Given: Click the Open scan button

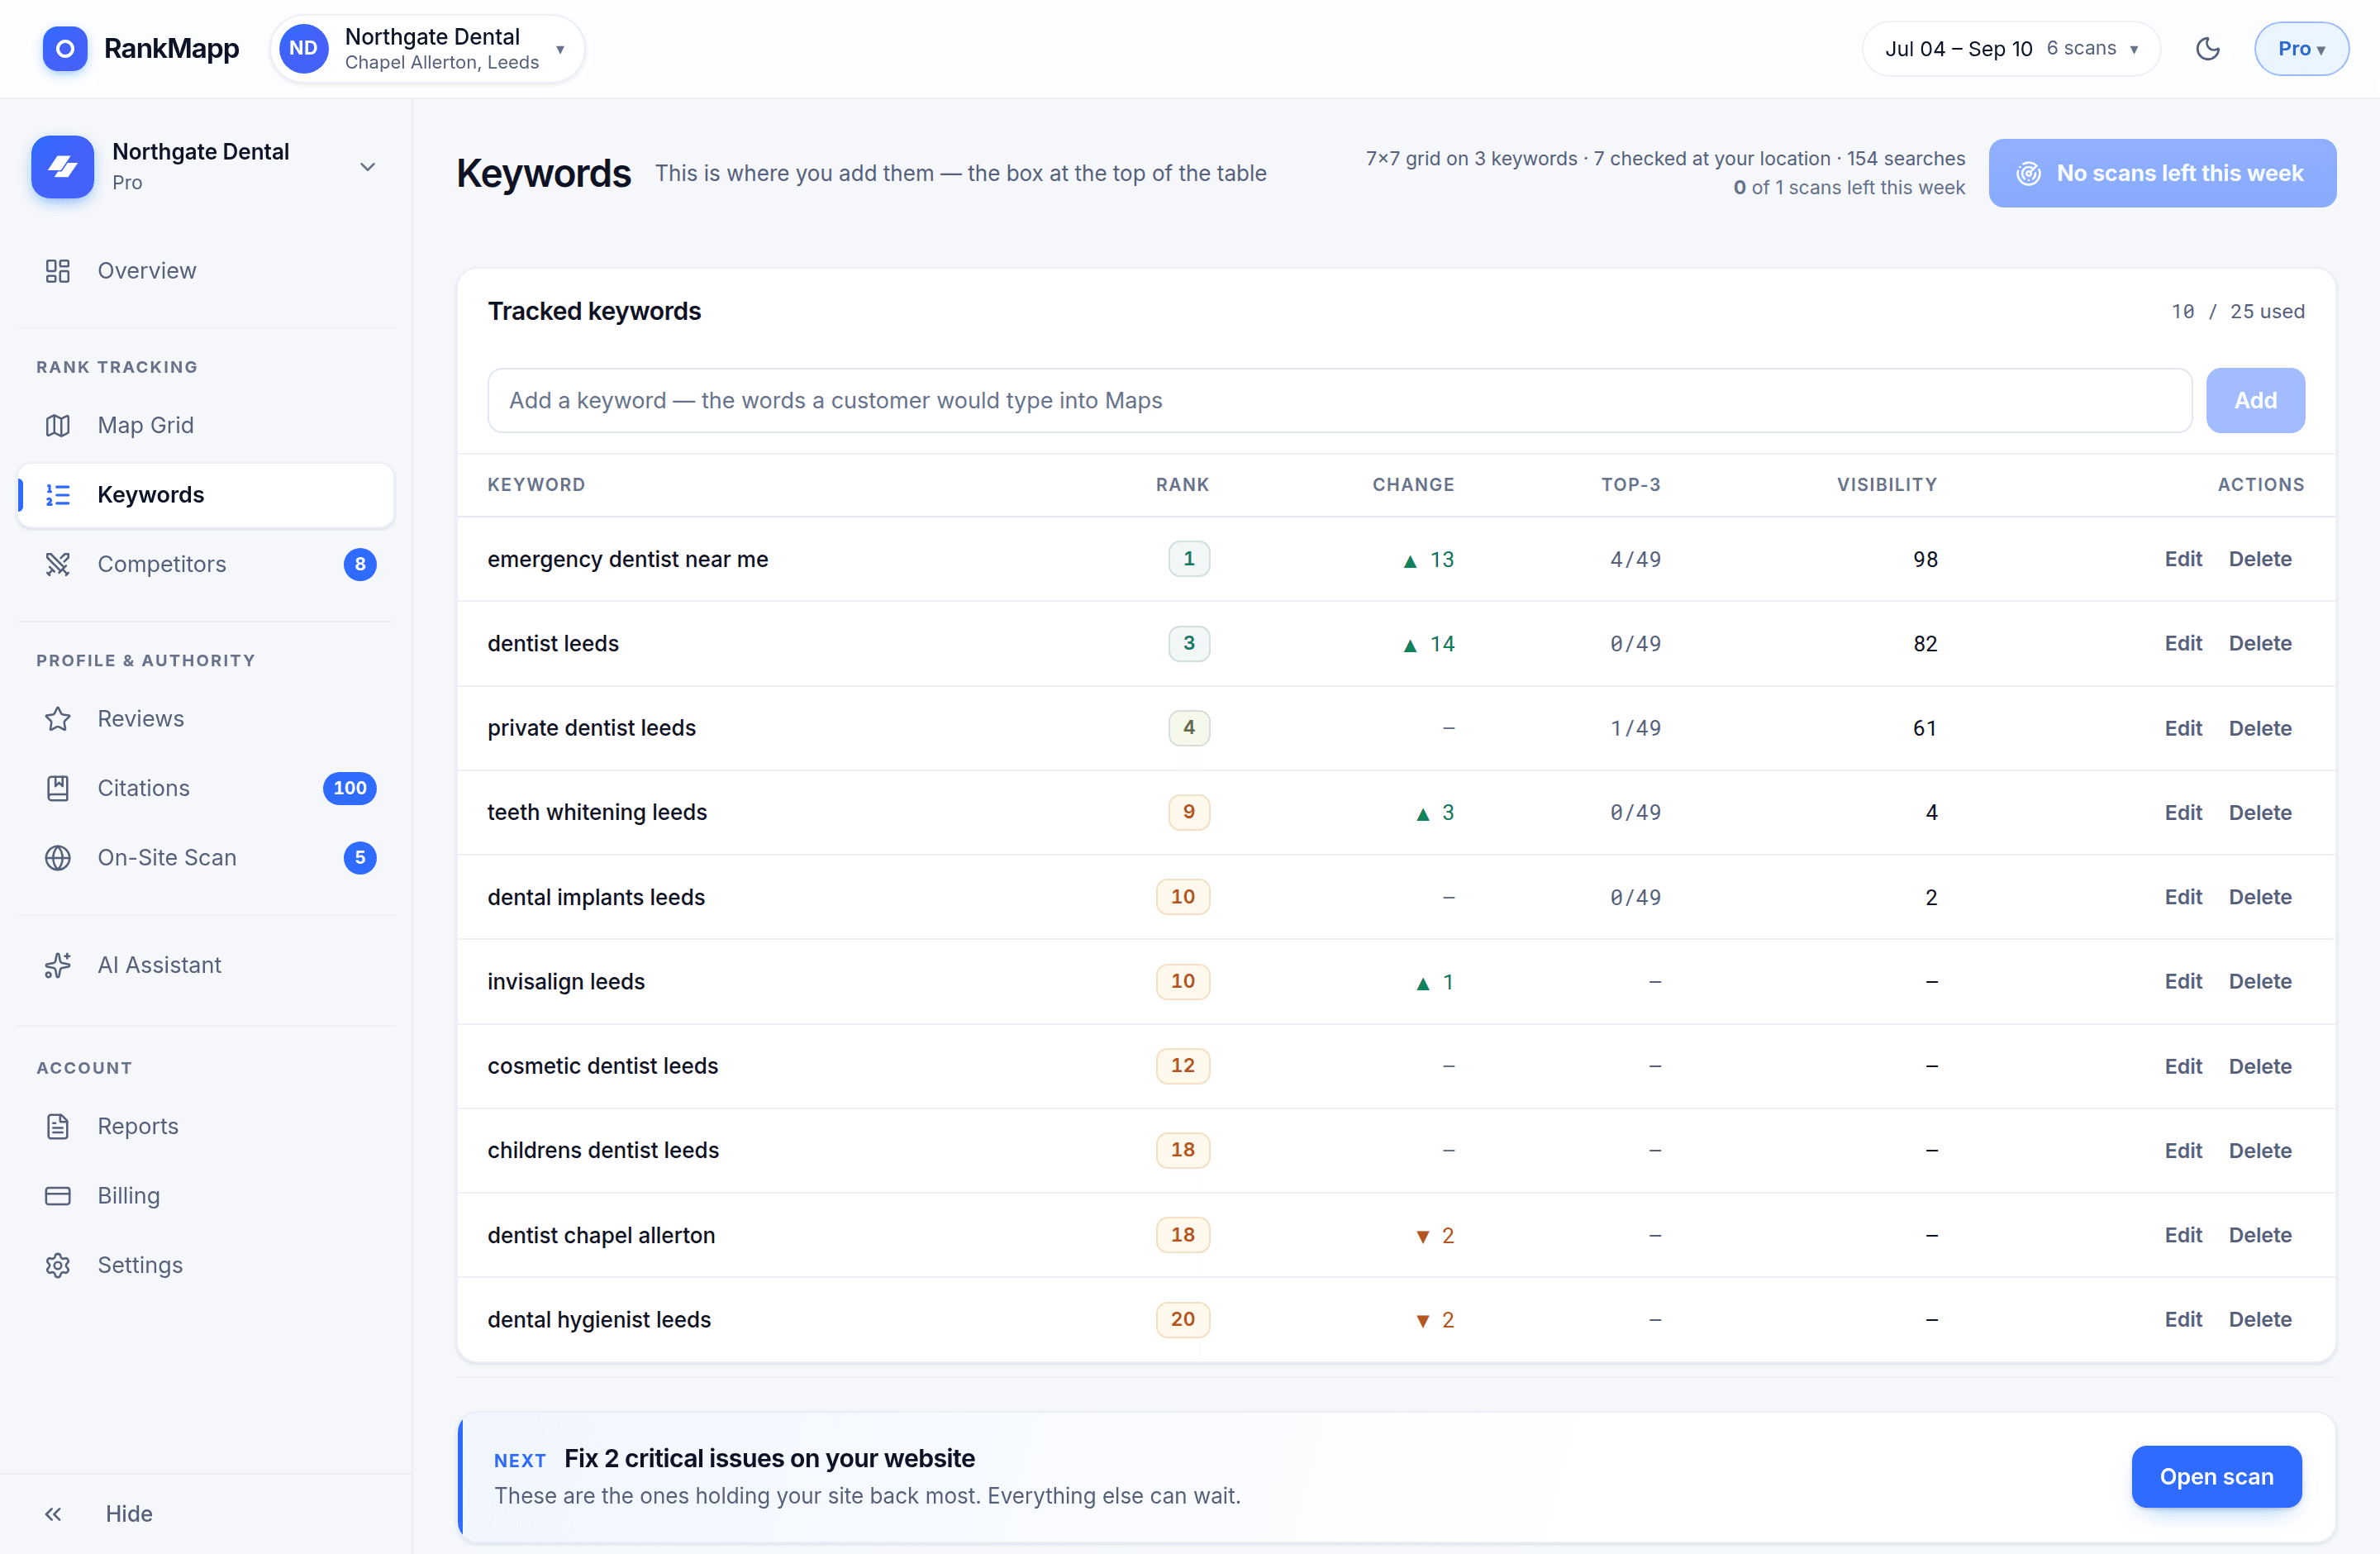Looking at the screenshot, I should [2216, 1476].
